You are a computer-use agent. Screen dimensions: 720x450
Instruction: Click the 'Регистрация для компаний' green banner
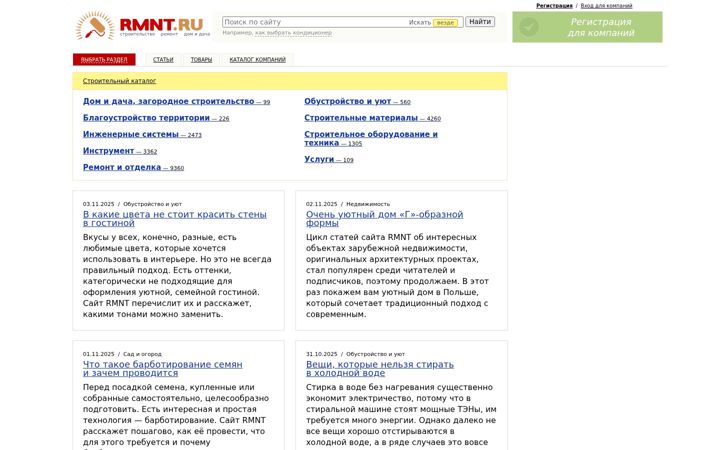(587, 27)
